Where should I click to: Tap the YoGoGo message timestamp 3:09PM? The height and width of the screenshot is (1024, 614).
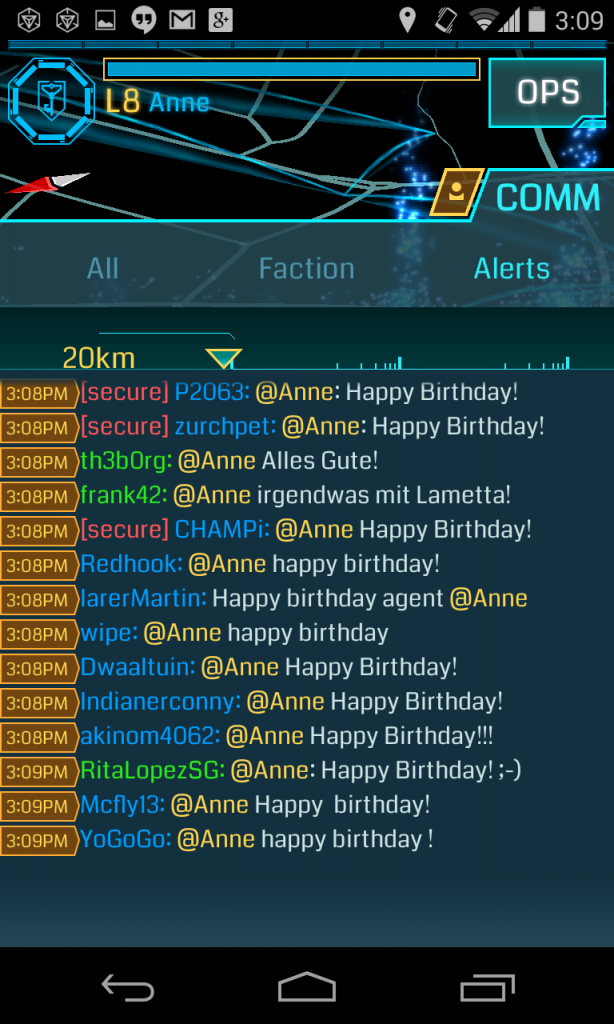pos(39,840)
